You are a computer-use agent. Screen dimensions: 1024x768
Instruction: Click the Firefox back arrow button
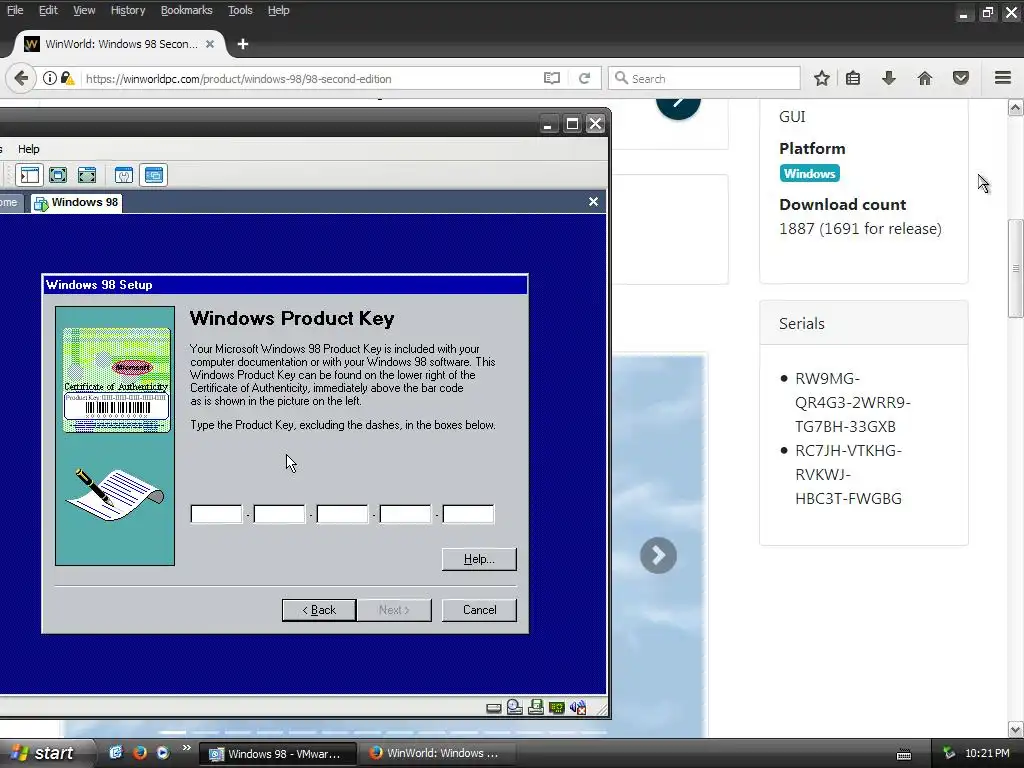[x=21, y=78]
